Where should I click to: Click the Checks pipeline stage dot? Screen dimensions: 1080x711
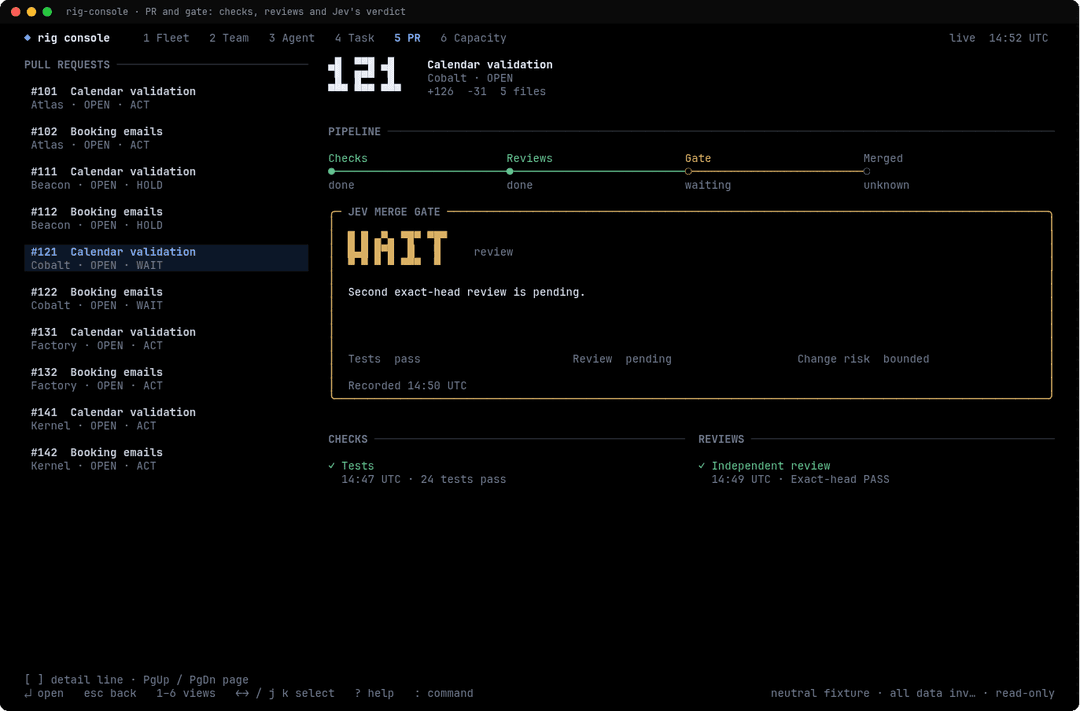[x=332, y=172]
